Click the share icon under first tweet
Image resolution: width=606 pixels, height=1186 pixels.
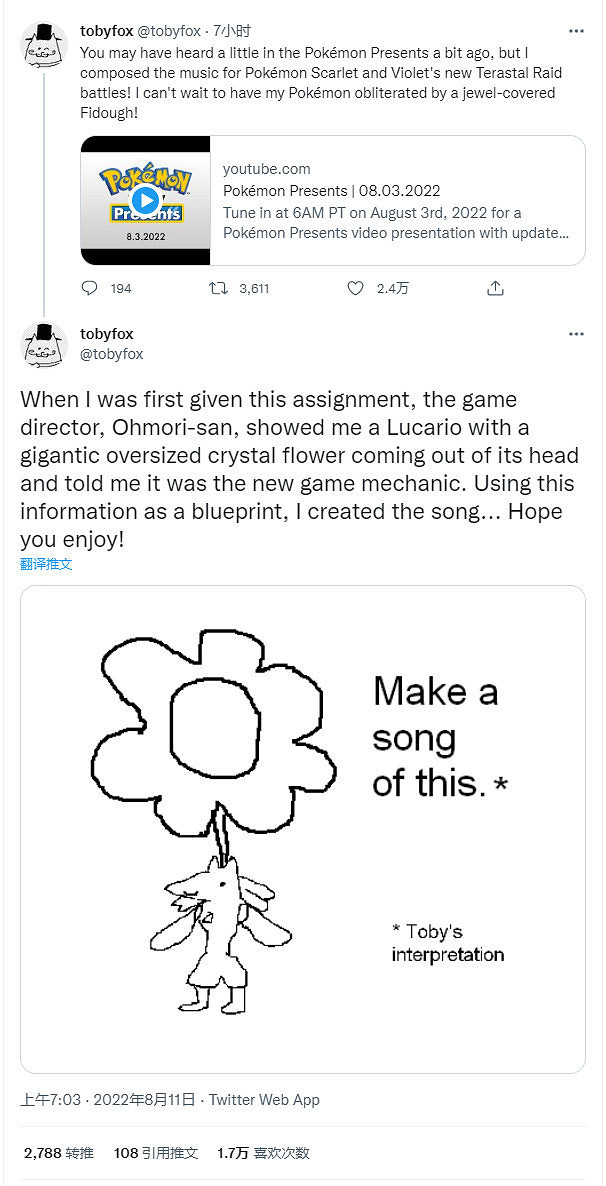pos(495,288)
